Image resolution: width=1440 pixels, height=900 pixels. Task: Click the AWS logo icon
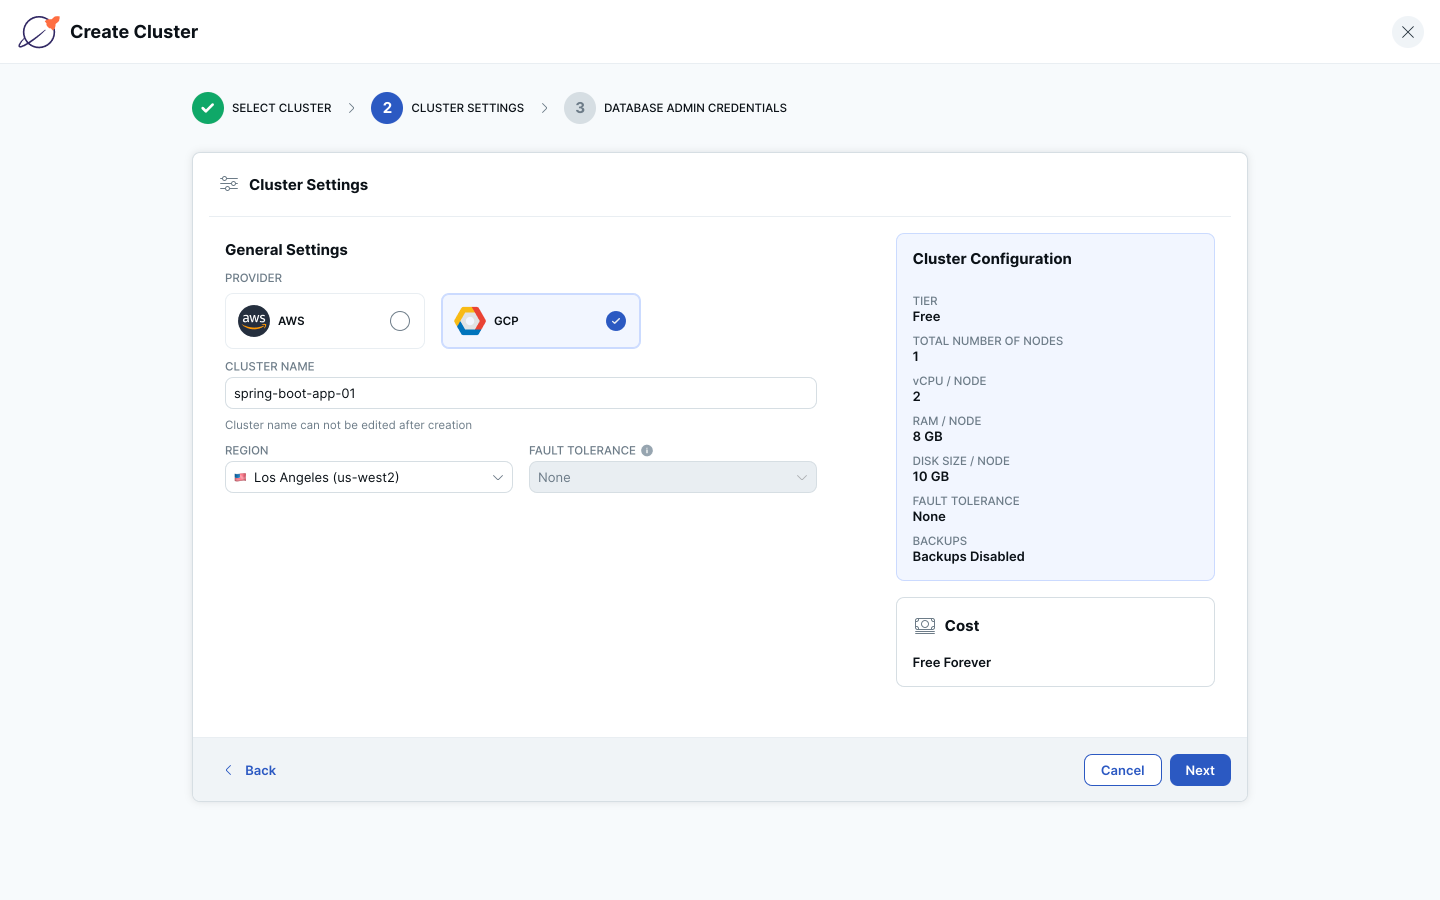click(254, 321)
